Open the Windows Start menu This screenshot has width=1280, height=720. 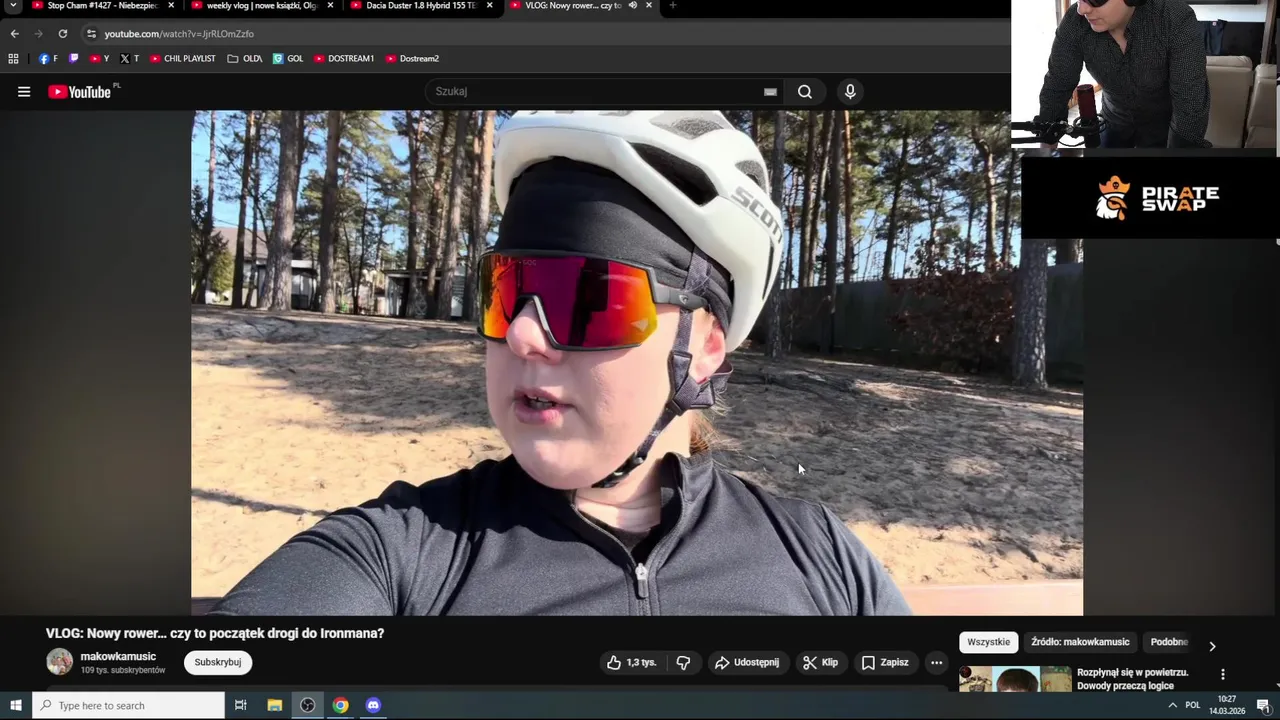coord(16,705)
